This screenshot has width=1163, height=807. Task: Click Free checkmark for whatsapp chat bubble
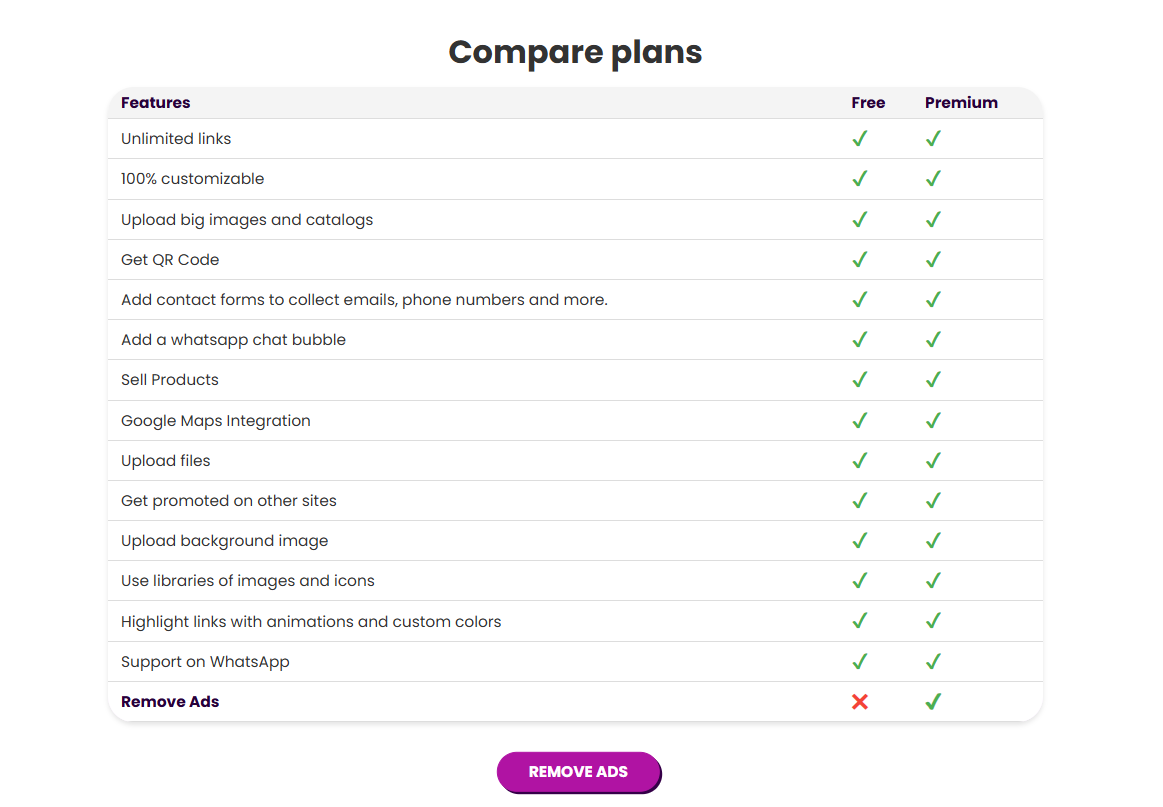(x=860, y=340)
